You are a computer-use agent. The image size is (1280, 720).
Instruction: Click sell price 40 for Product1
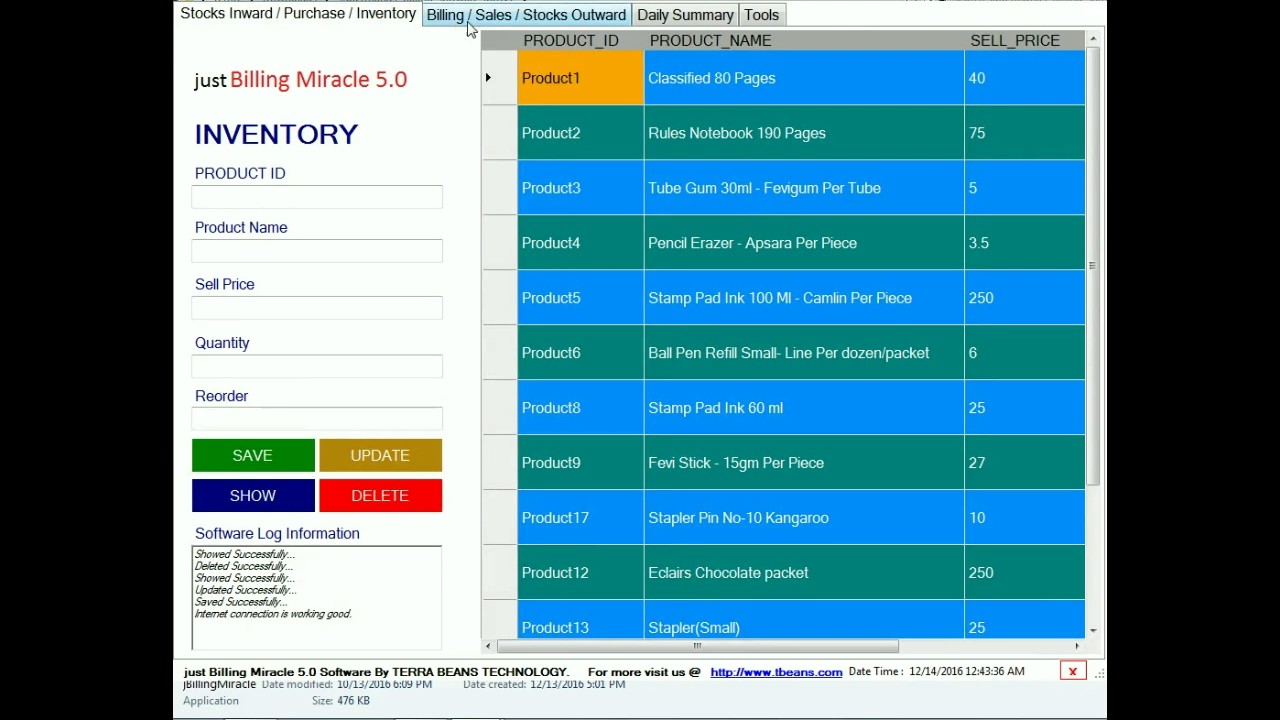1025,78
